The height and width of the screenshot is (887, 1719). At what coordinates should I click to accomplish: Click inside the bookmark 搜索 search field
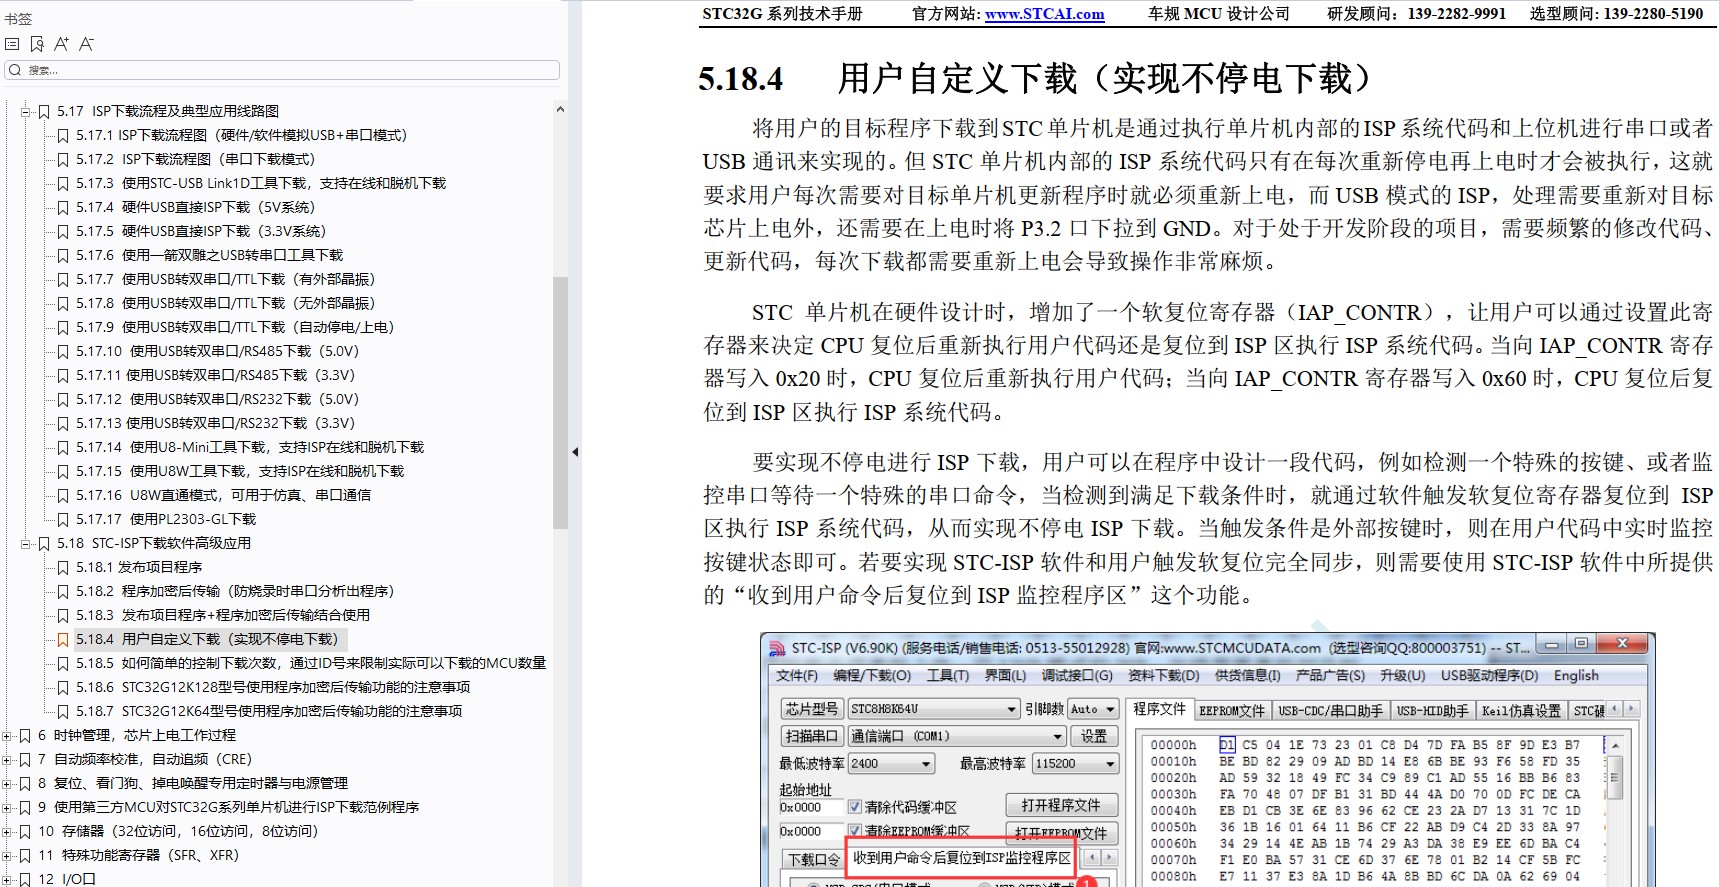[x=282, y=70]
